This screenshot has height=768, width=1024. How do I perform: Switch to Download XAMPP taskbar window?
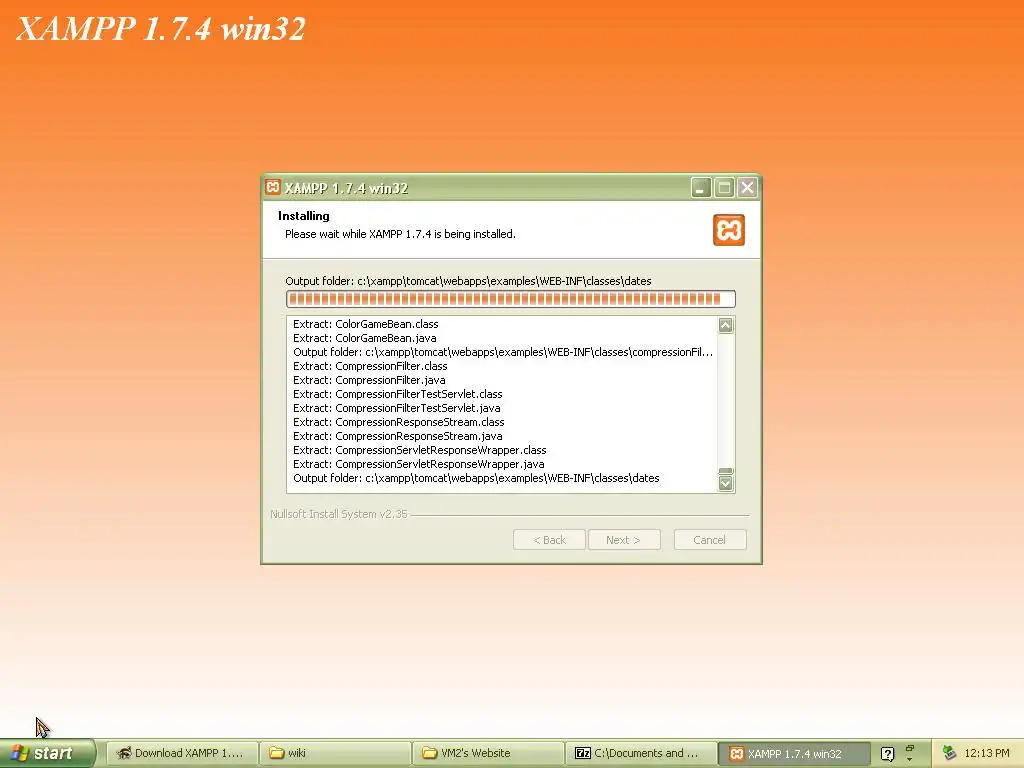(181, 753)
